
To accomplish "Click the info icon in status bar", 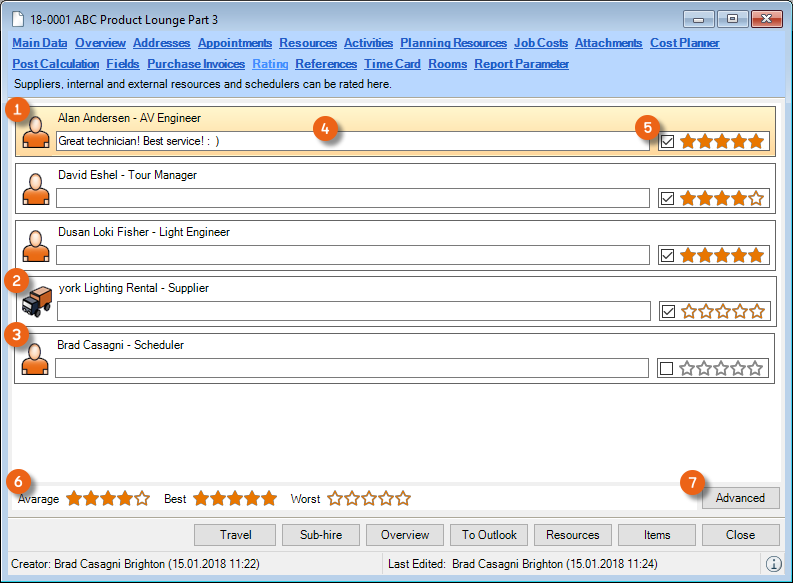I will click(x=773, y=564).
